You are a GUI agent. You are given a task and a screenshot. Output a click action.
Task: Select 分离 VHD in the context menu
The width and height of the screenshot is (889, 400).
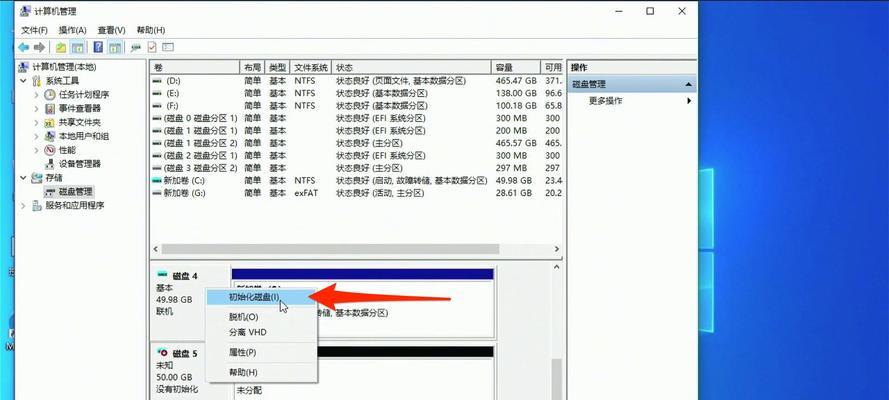pyautogui.click(x=261, y=332)
